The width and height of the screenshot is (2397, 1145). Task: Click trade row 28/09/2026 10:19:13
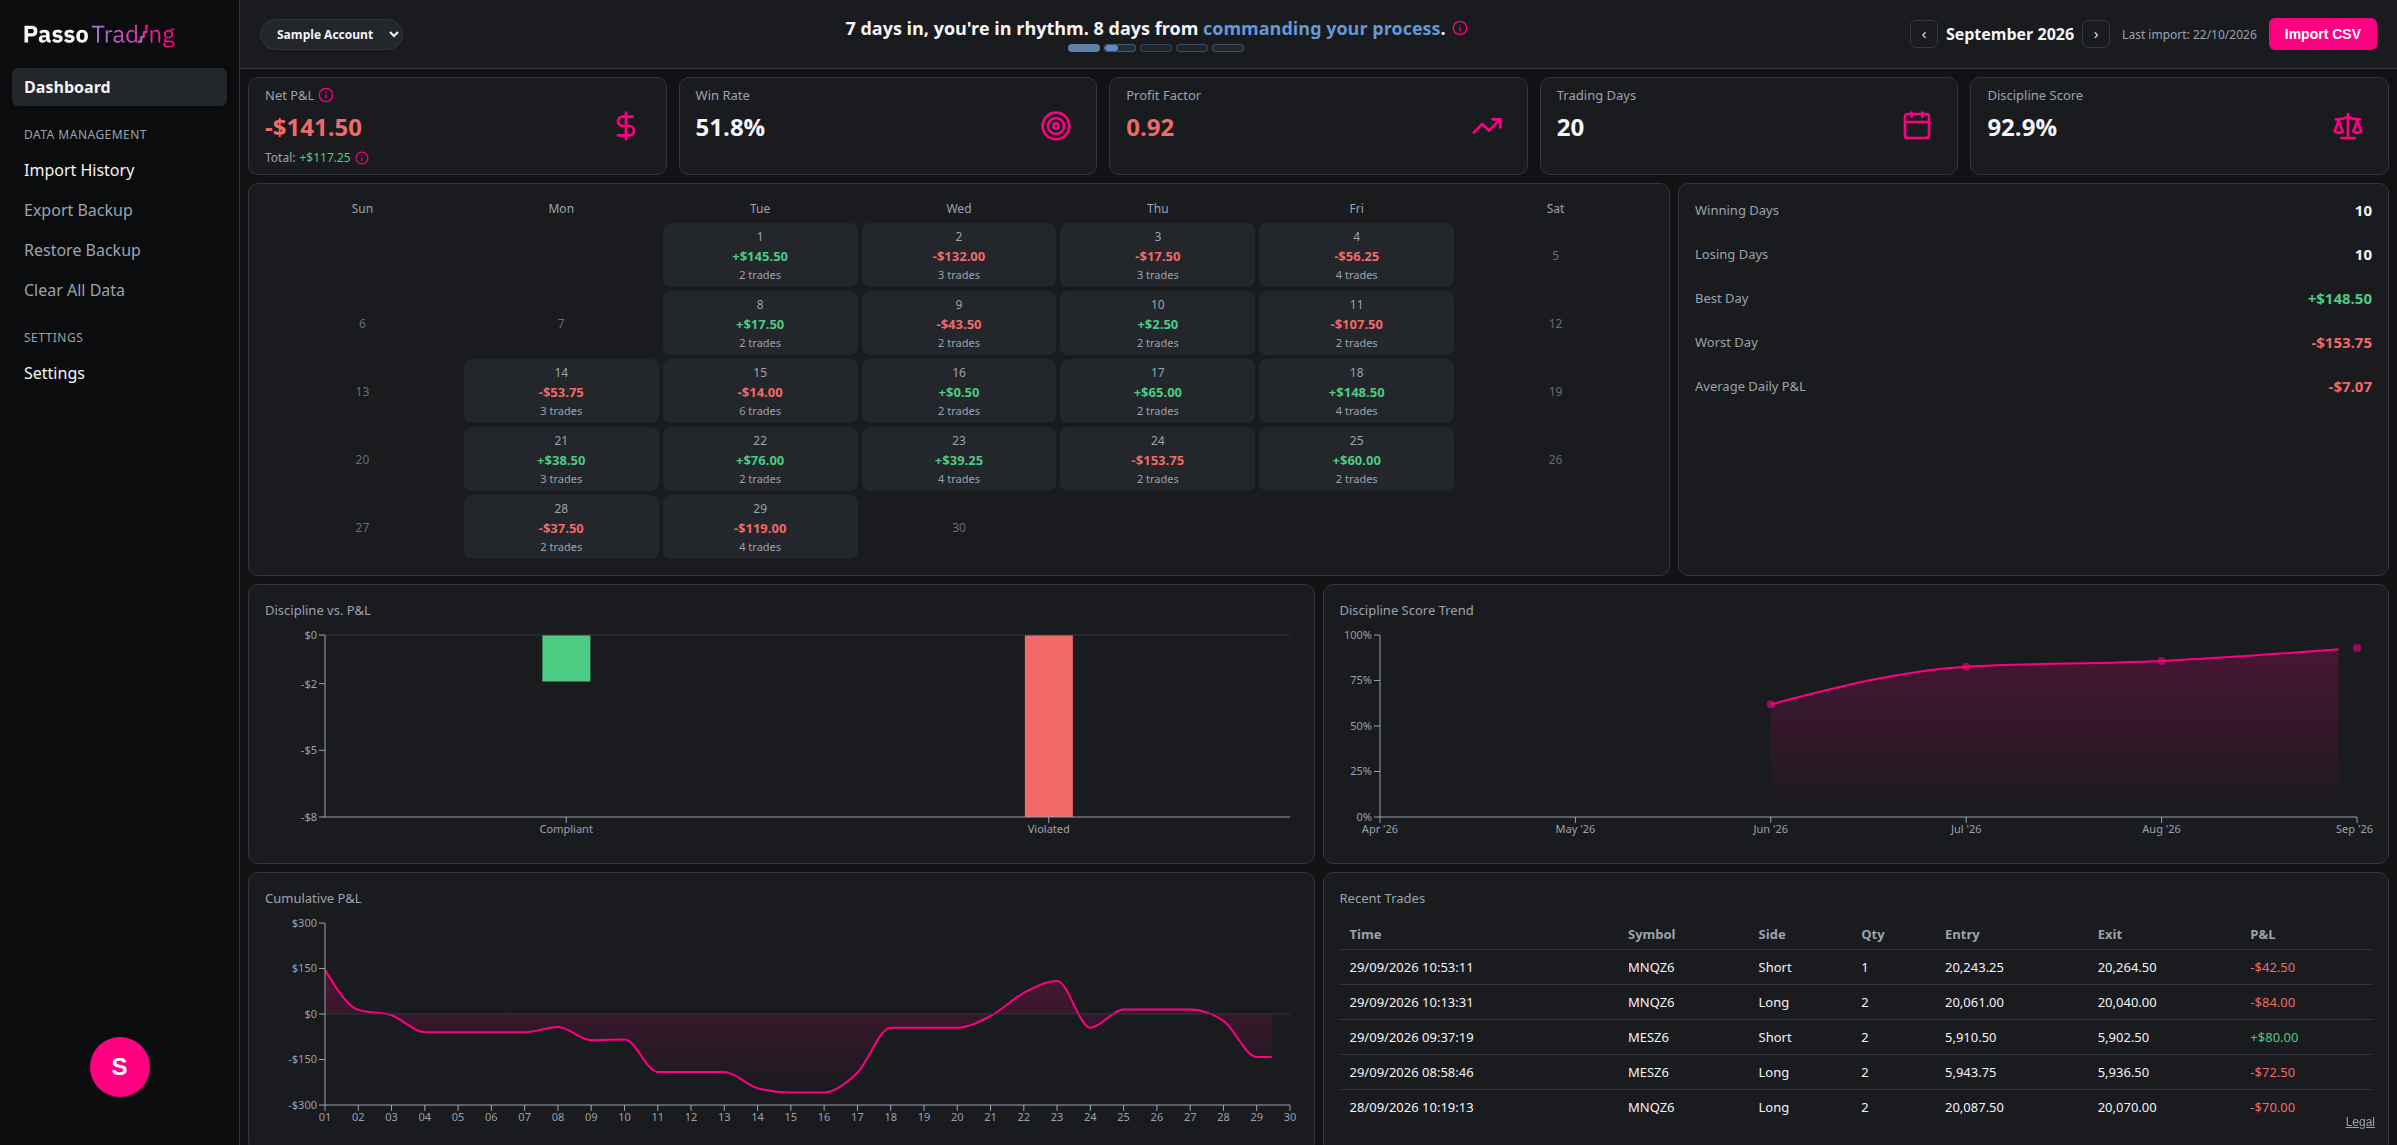[1855, 1107]
